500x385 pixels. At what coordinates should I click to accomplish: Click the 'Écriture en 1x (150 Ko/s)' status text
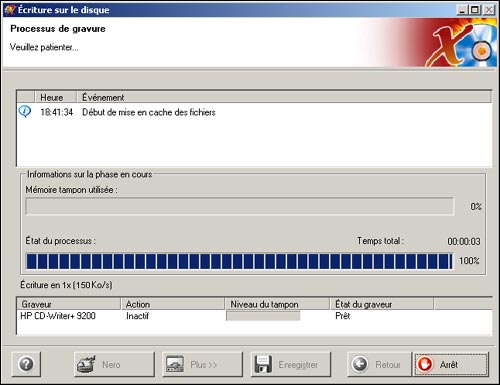click(66, 285)
